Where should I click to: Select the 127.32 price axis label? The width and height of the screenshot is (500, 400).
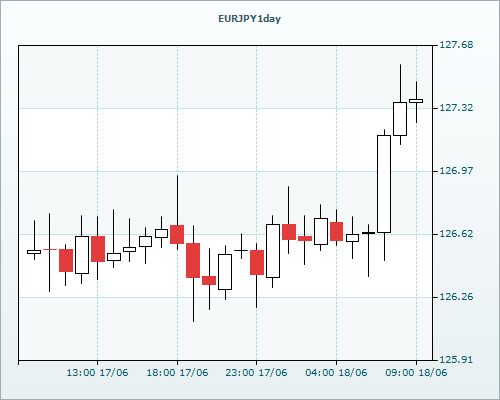click(x=456, y=108)
